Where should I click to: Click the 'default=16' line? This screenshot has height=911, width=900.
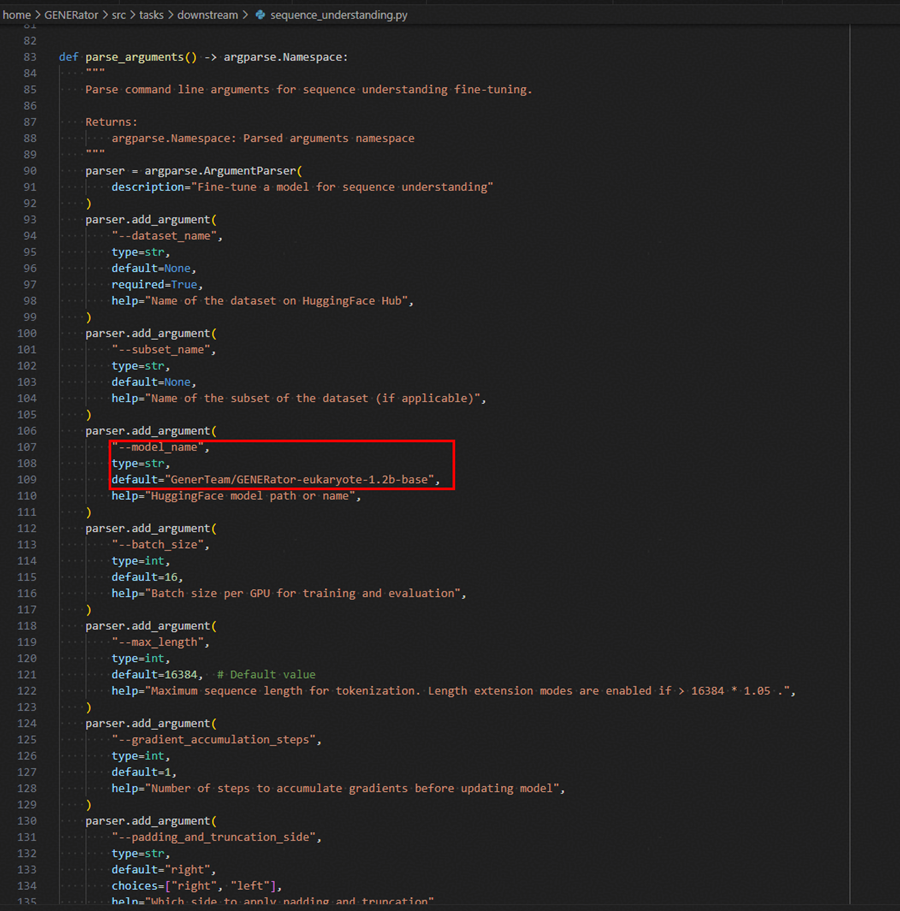[147, 578]
